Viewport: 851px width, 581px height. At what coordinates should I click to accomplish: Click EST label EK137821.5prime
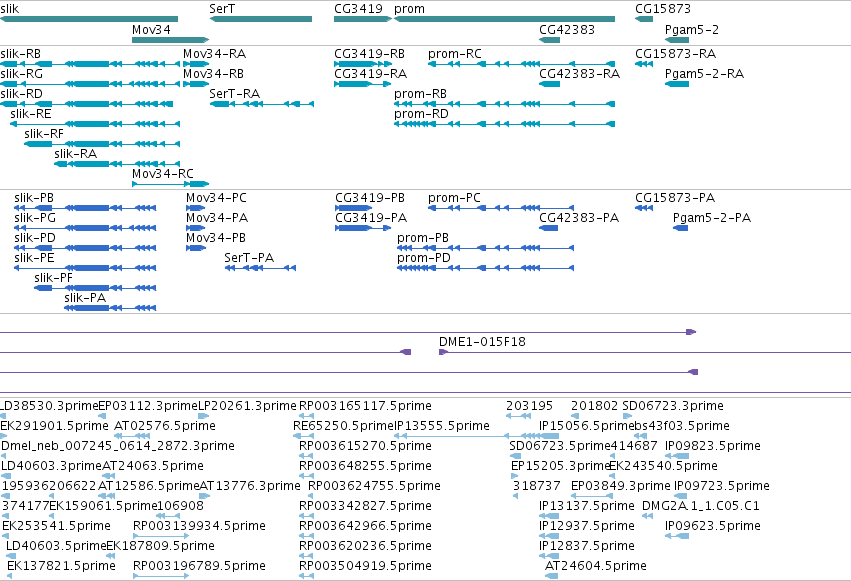[61, 566]
